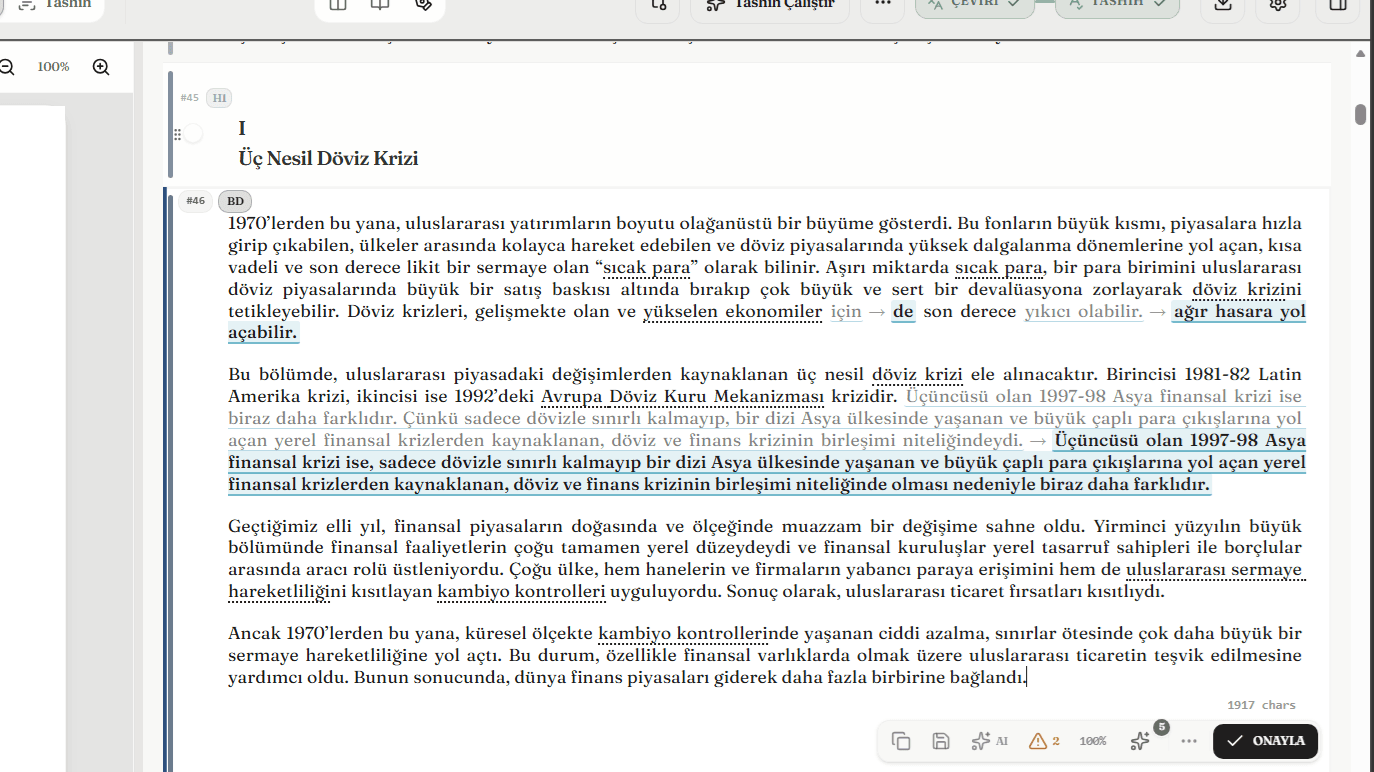Click the #46 segment number
Image resolution: width=1374 pixels, height=772 pixels.
point(195,201)
